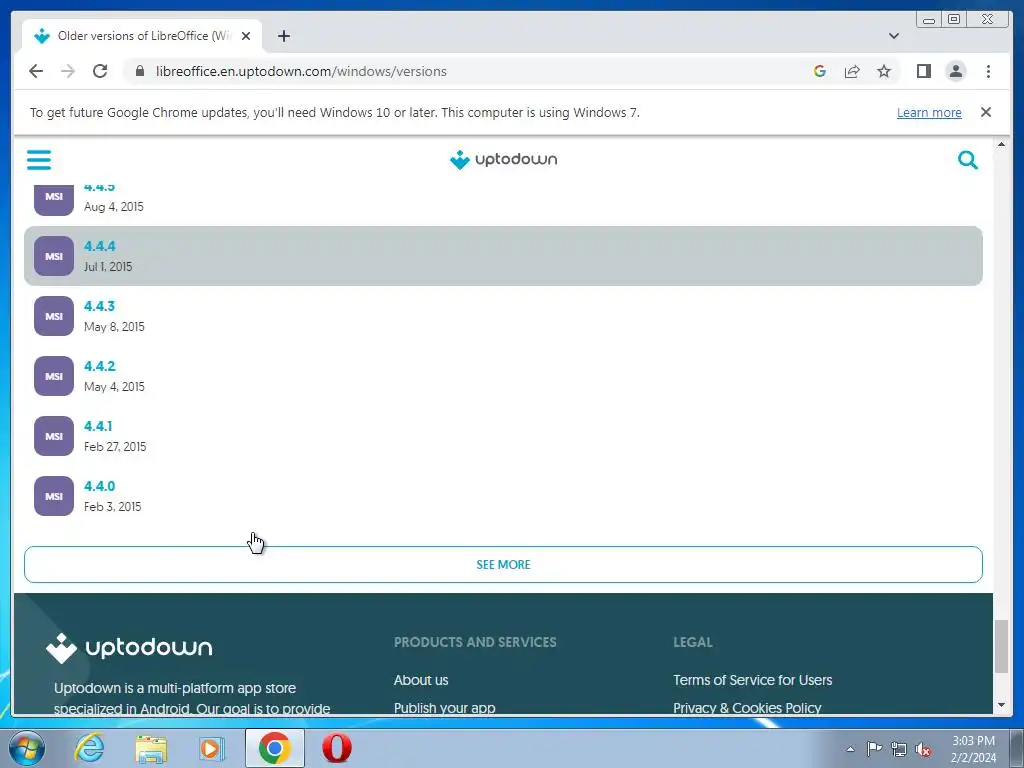1024x768 pixels.
Task: Open the Uptodown hamburger menu
Action: pyautogui.click(x=39, y=159)
